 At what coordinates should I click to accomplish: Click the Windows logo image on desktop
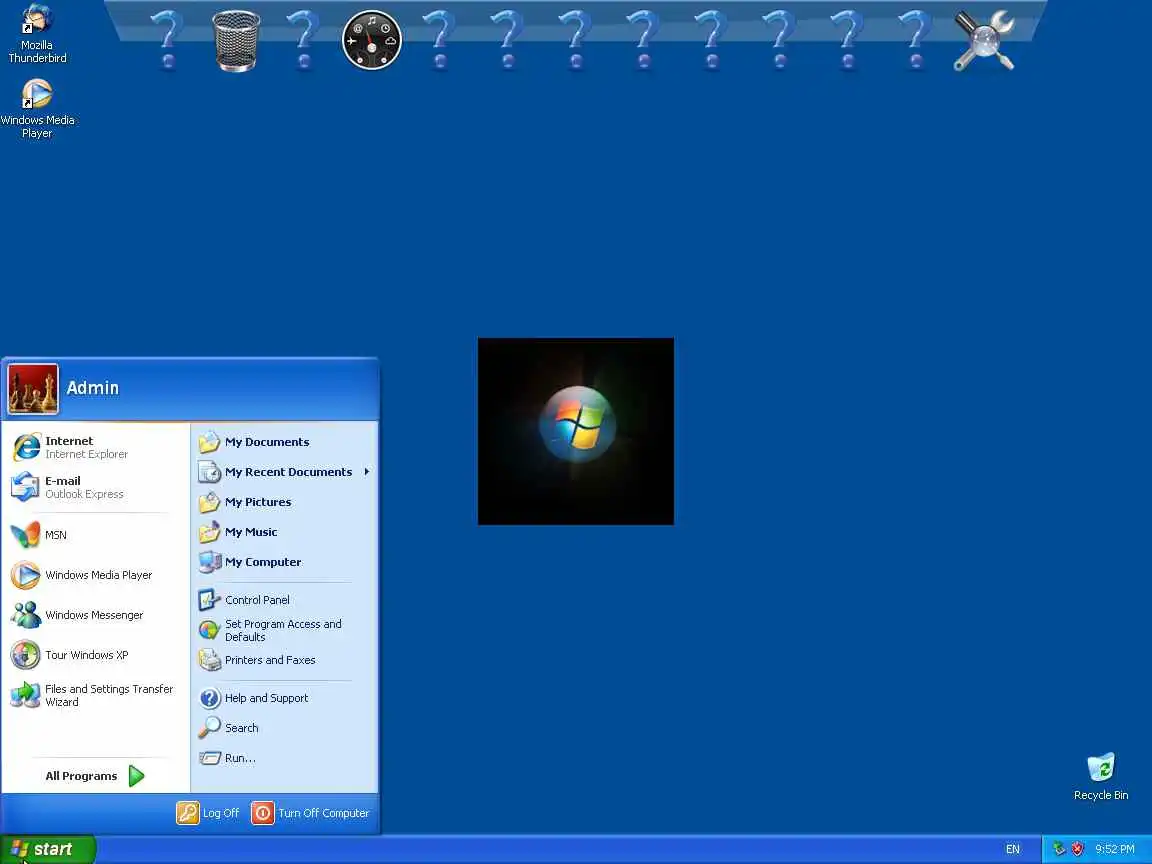tap(576, 431)
